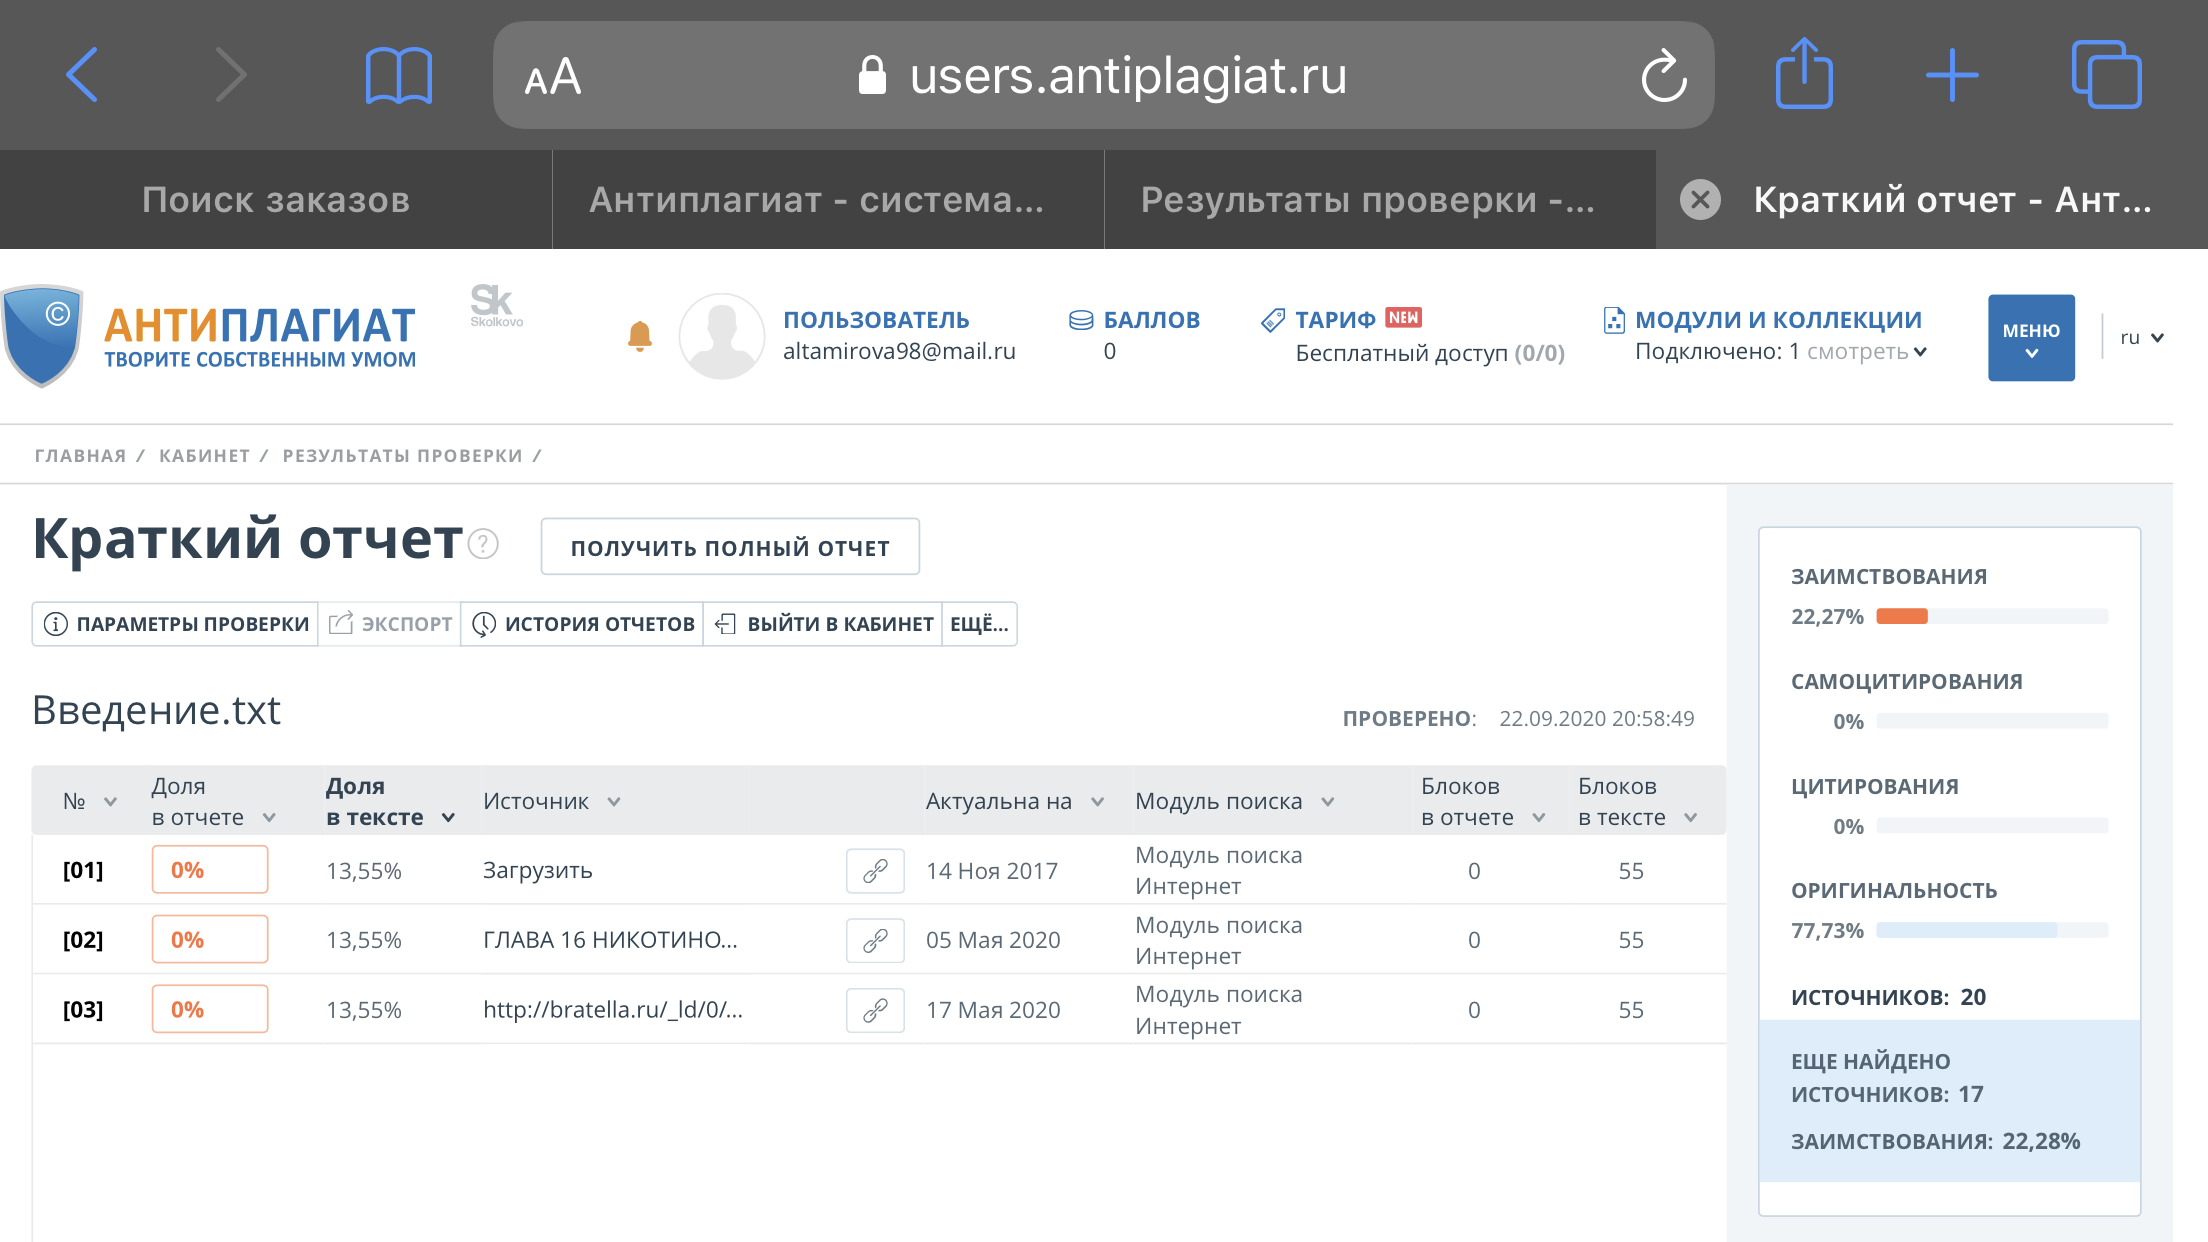The width and height of the screenshot is (2208, 1242).
Task: Click the user avatar picture
Action: [721, 336]
